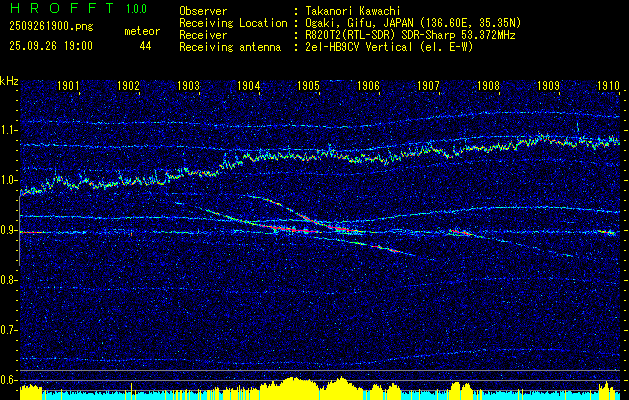Viewport: 629px width, 400px height.
Task: Click the Receiver label
Action: click(x=203, y=35)
